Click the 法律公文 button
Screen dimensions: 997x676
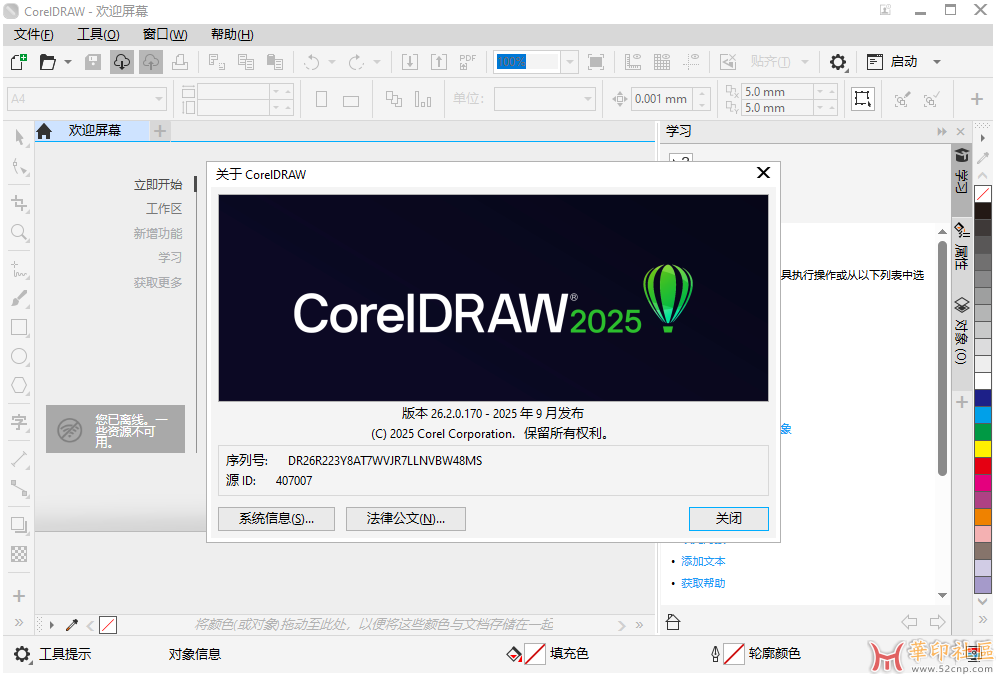[x=405, y=519]
